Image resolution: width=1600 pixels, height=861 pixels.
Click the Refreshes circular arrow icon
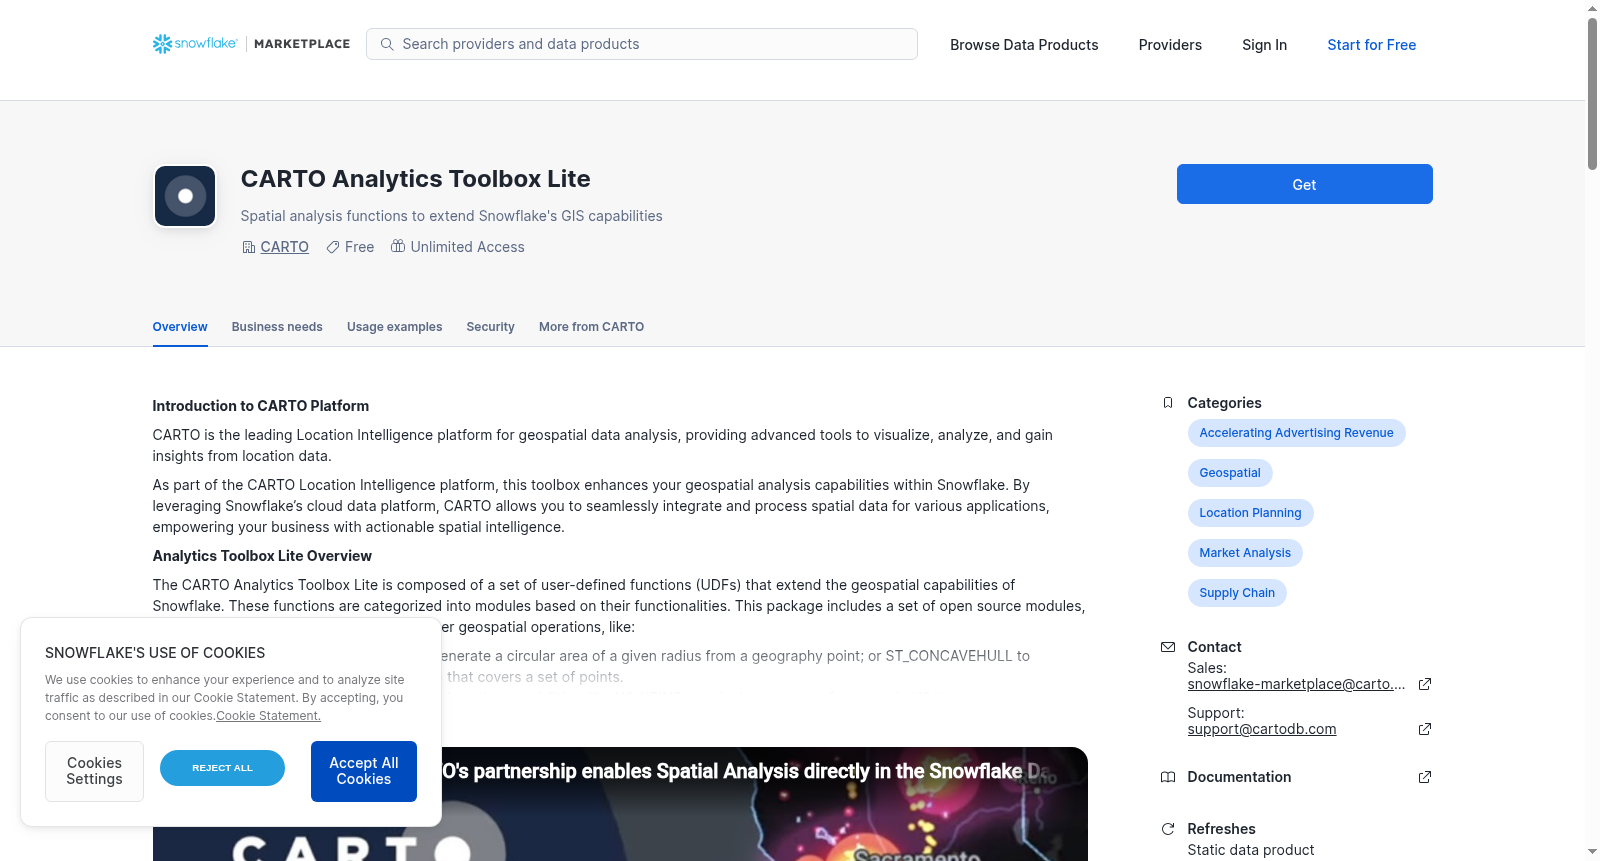(x=1168, y=829)
